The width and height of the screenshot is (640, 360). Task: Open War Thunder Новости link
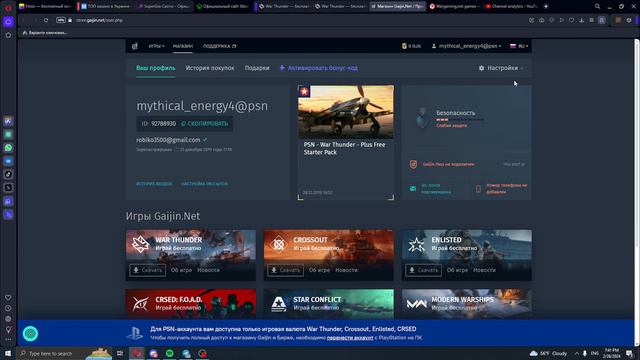pyautogui.click(x=208, y=270)
